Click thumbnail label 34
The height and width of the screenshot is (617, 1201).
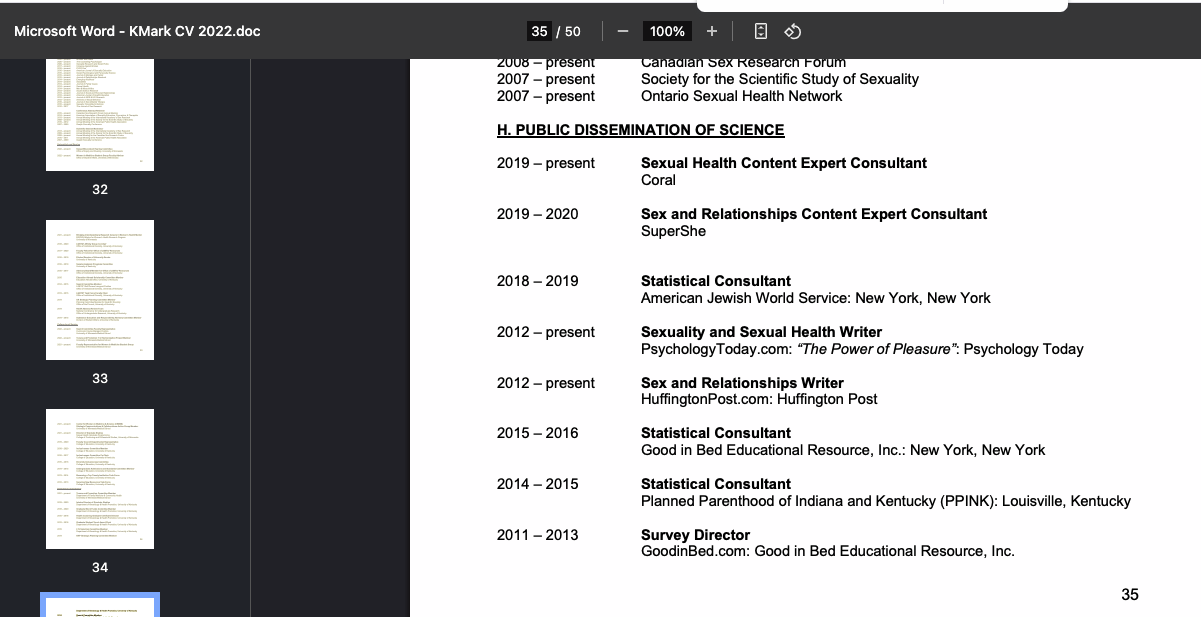click(100, 567)
